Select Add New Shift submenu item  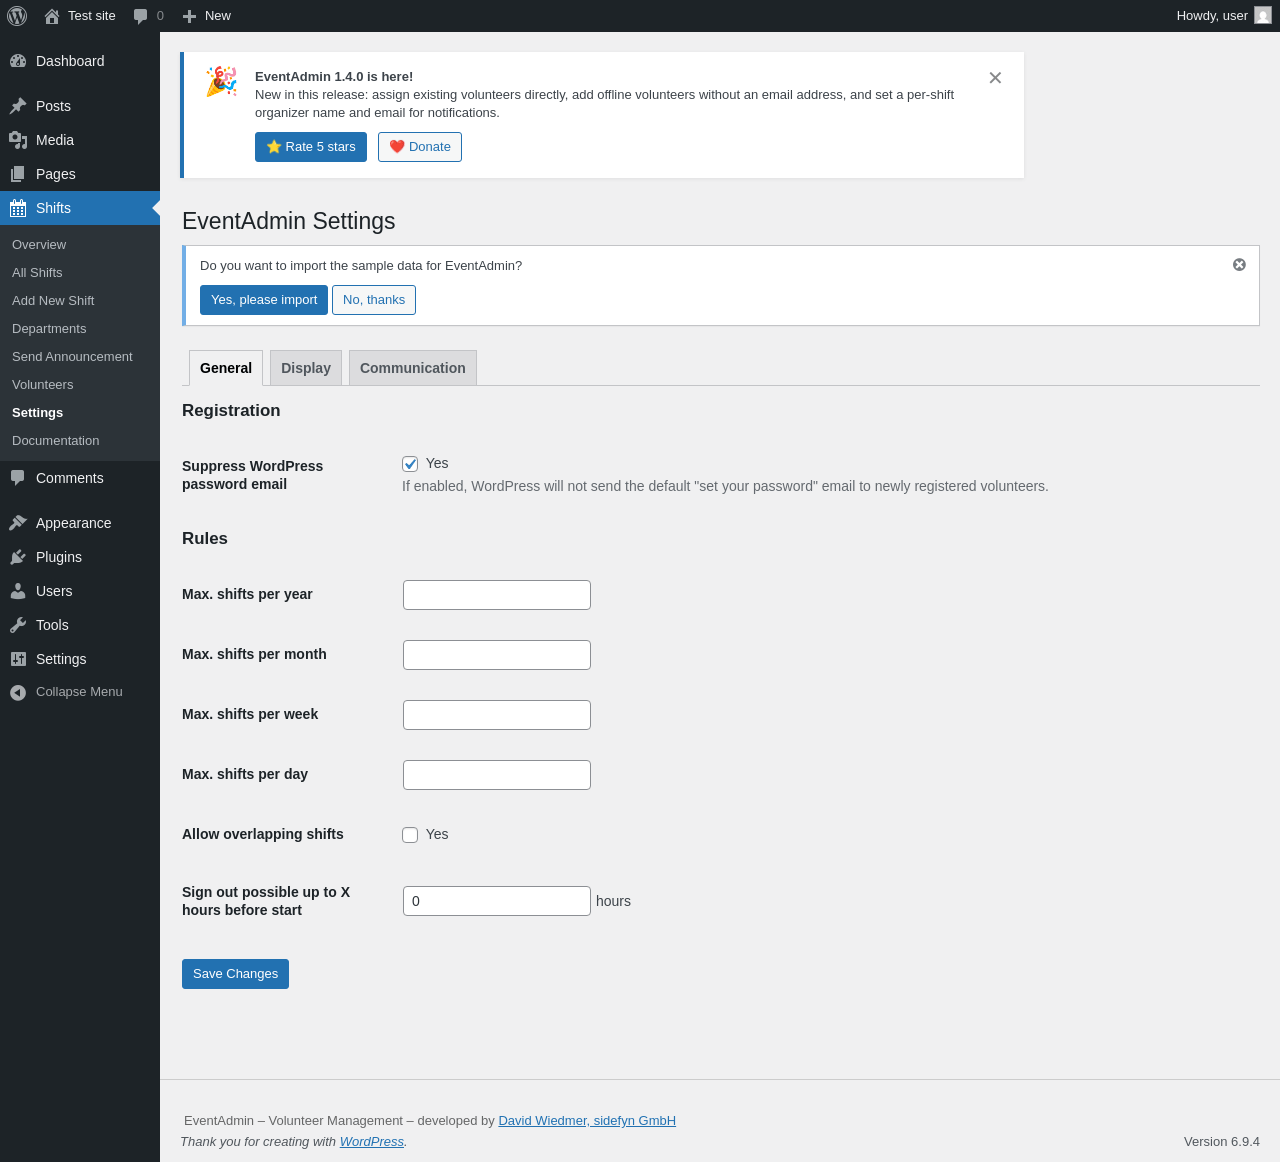pos(53,301)
